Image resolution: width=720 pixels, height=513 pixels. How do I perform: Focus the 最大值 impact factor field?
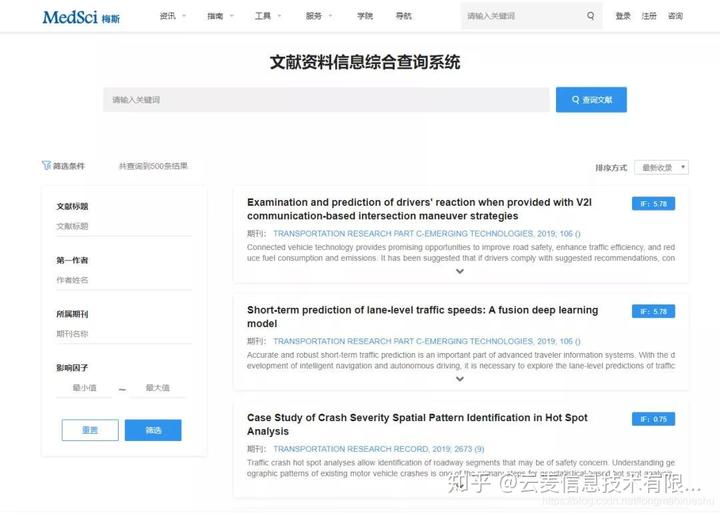(158, 388)
